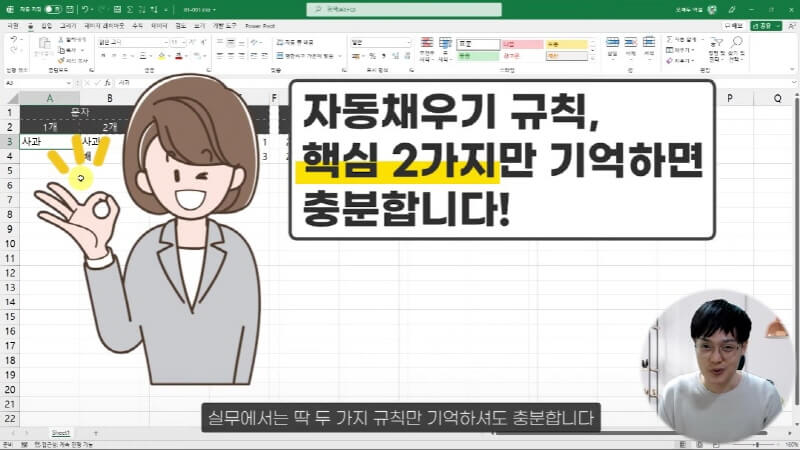The image size is (800, 450).
Task: Click the fill color bucket icon
Action: tap(161, 56)
